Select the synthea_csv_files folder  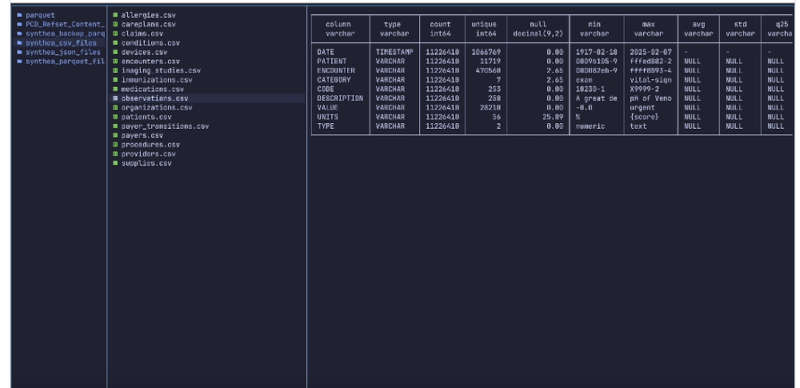click(61, 43)
